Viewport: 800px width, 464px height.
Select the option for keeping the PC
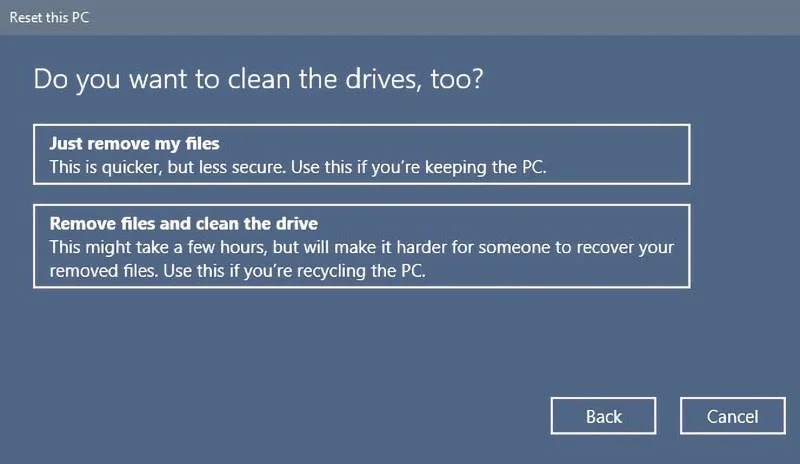(x=362, y=154)
